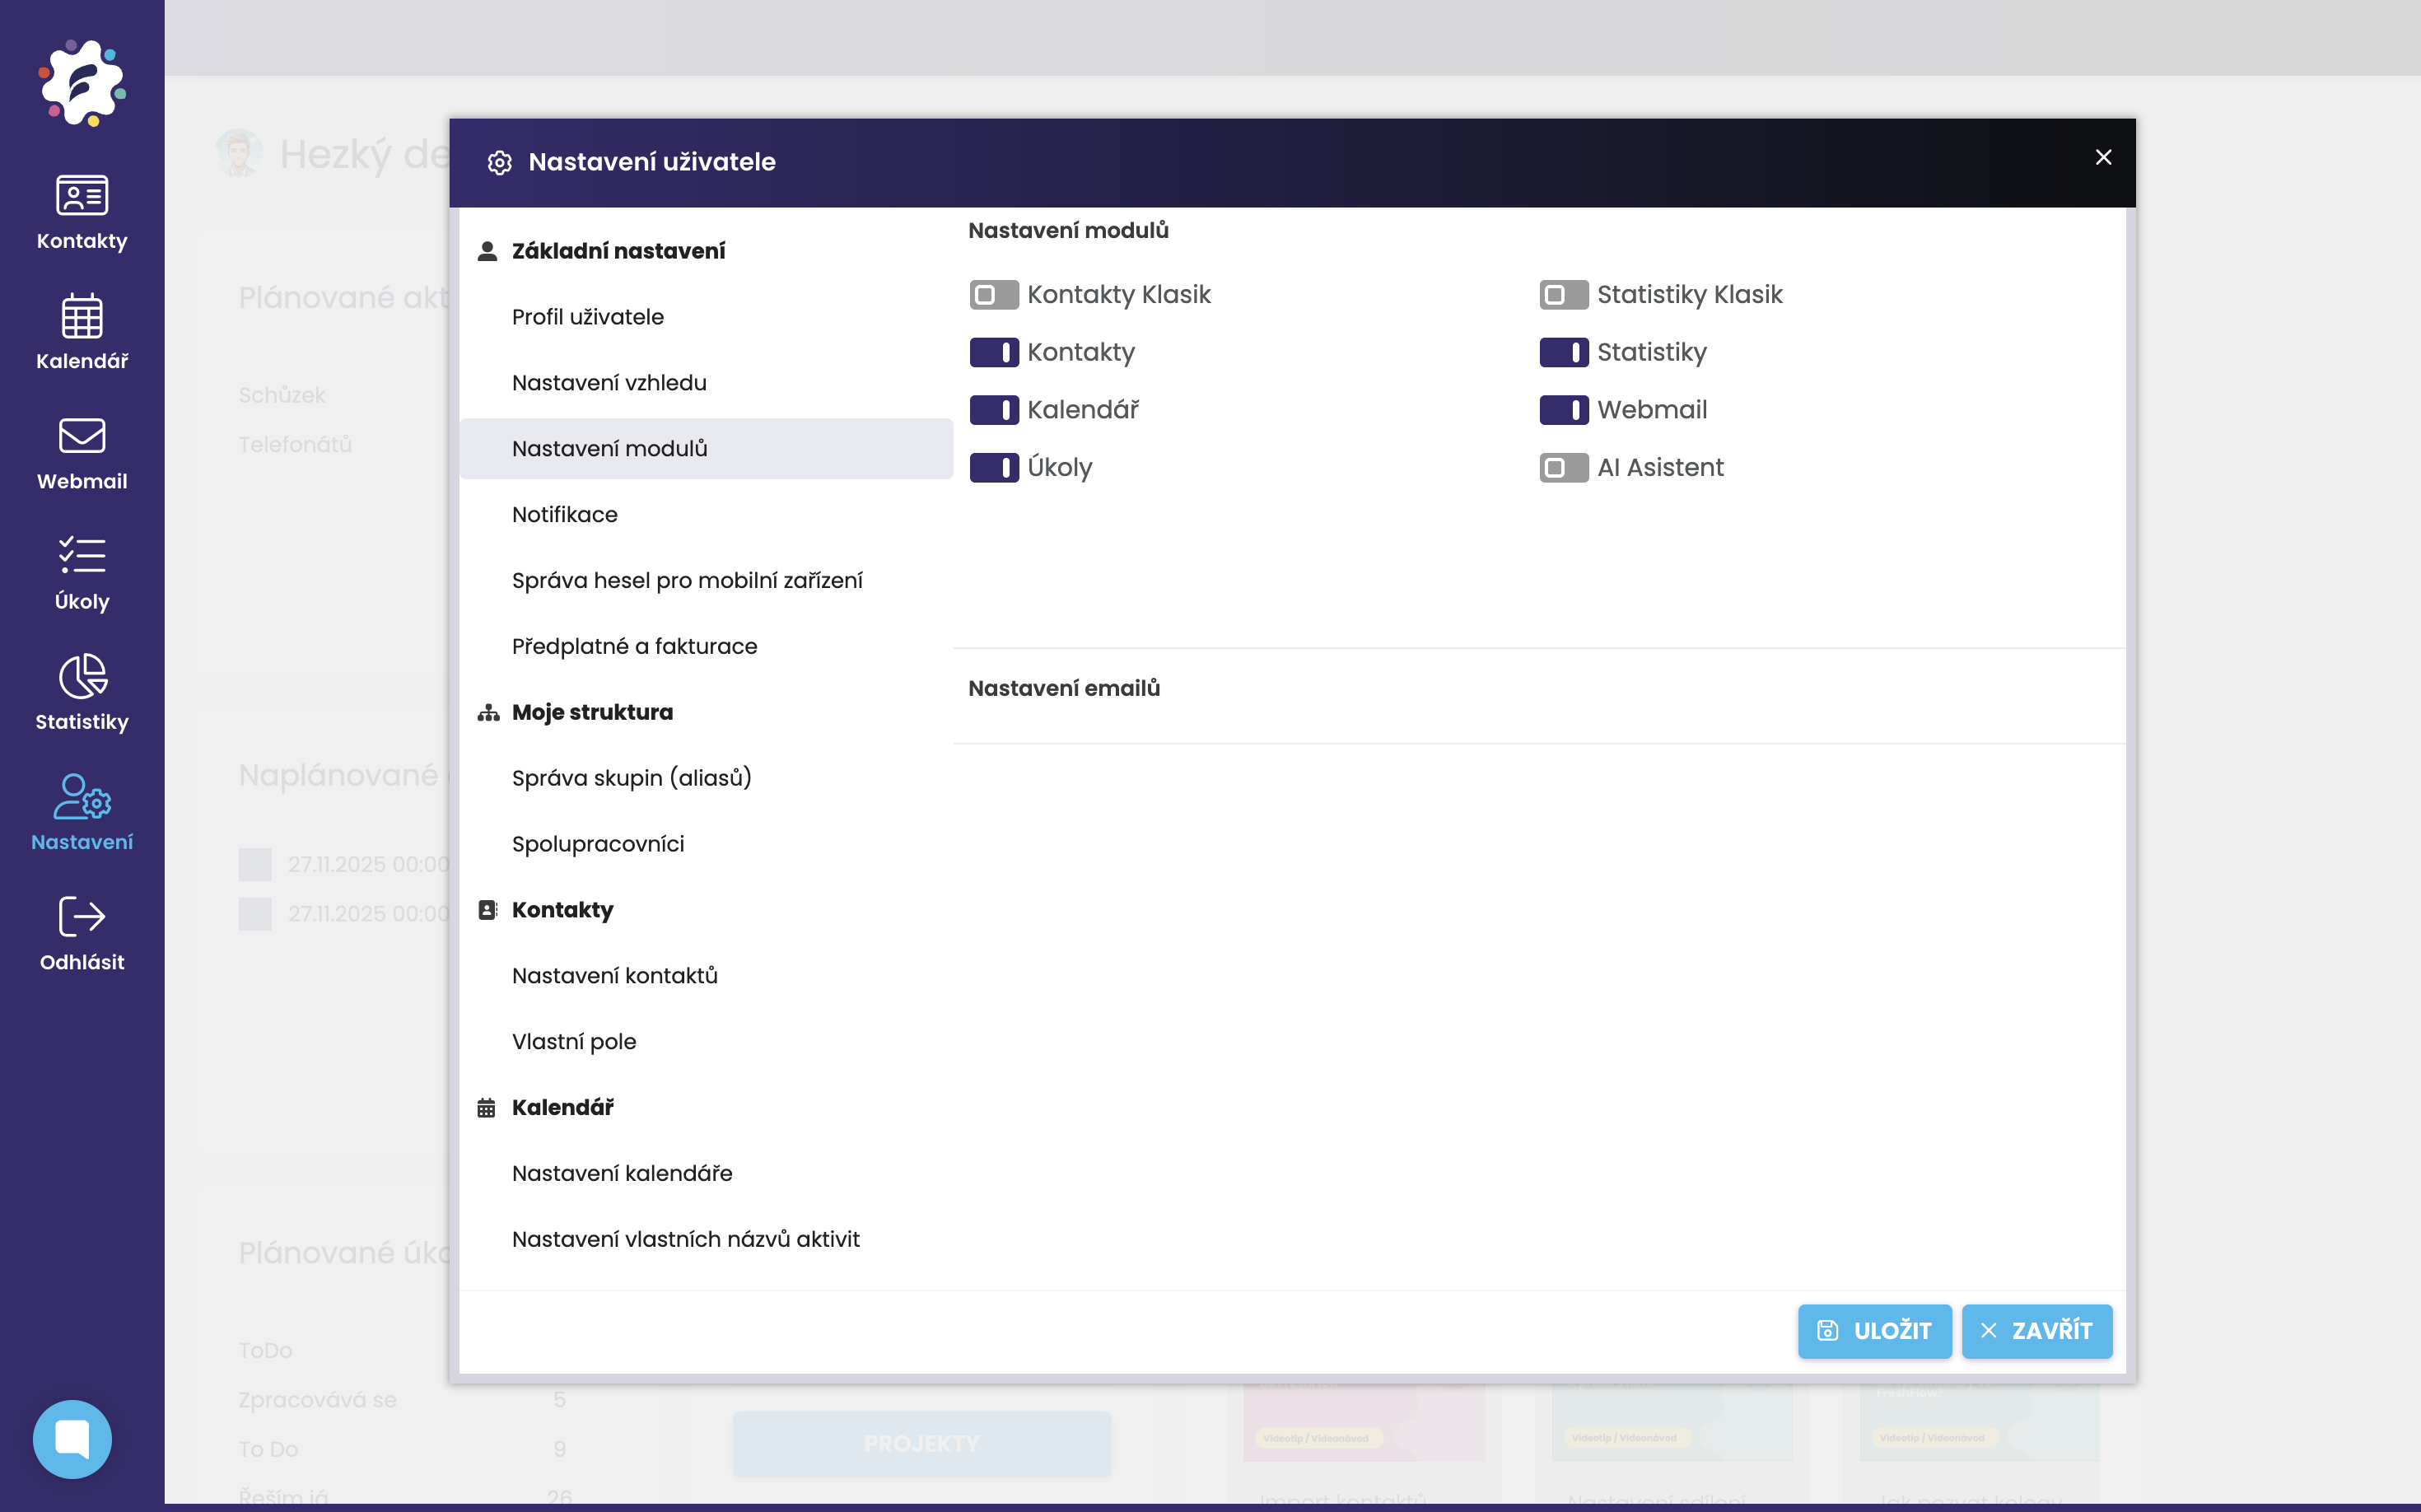
Task: Expand the Nastavení emailů section
Action: (1064, 688)
